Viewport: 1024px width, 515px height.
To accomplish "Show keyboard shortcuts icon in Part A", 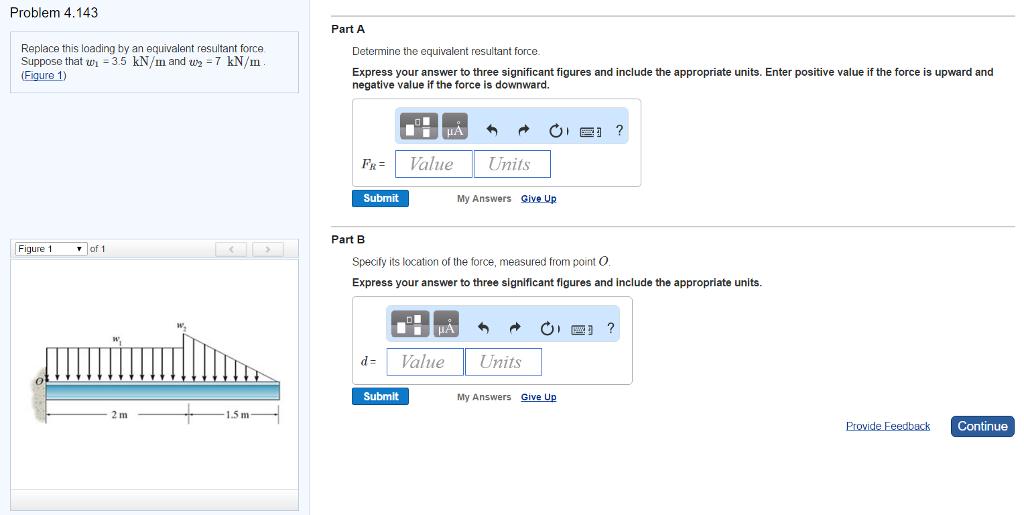I will coord(590,131).
